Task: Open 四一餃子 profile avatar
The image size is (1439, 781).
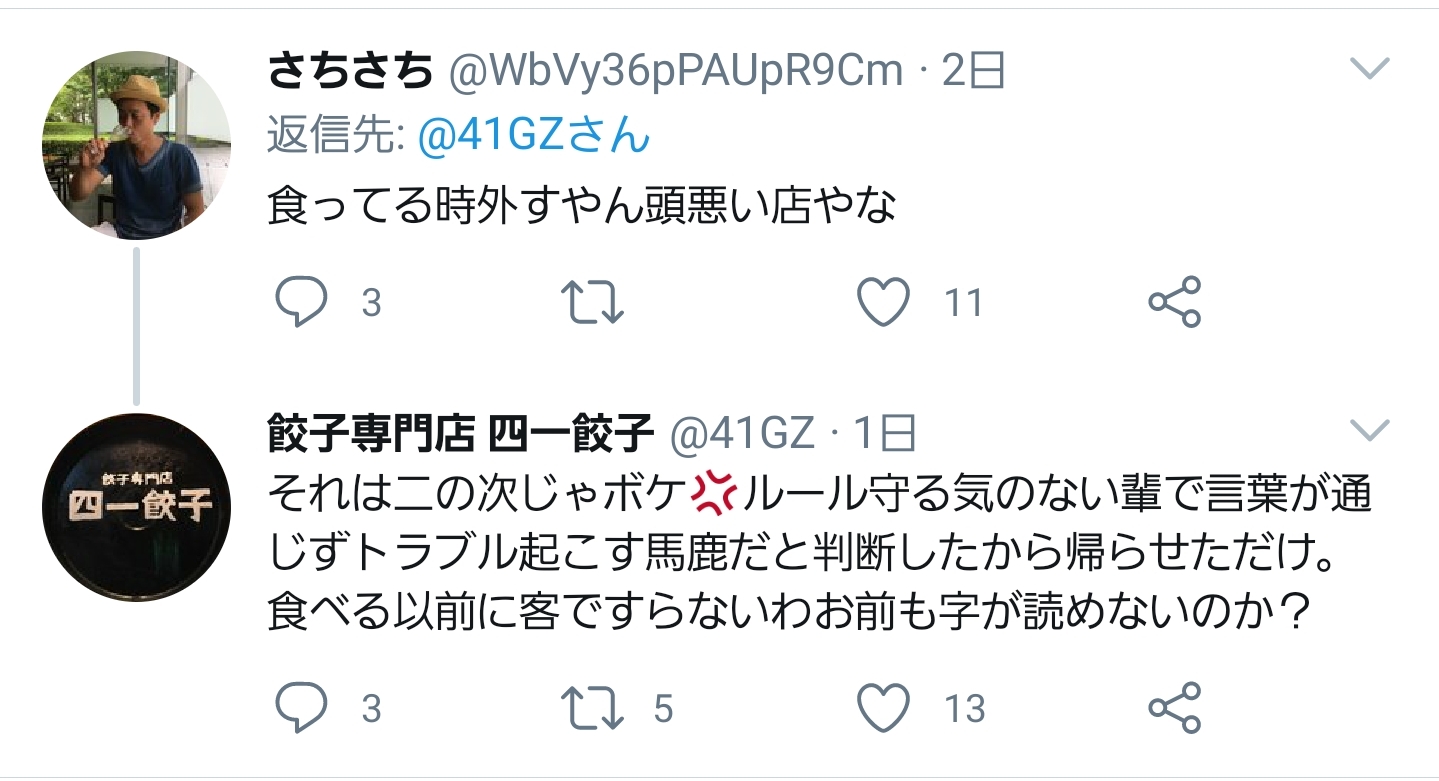Action: click(x=136, y=507)
